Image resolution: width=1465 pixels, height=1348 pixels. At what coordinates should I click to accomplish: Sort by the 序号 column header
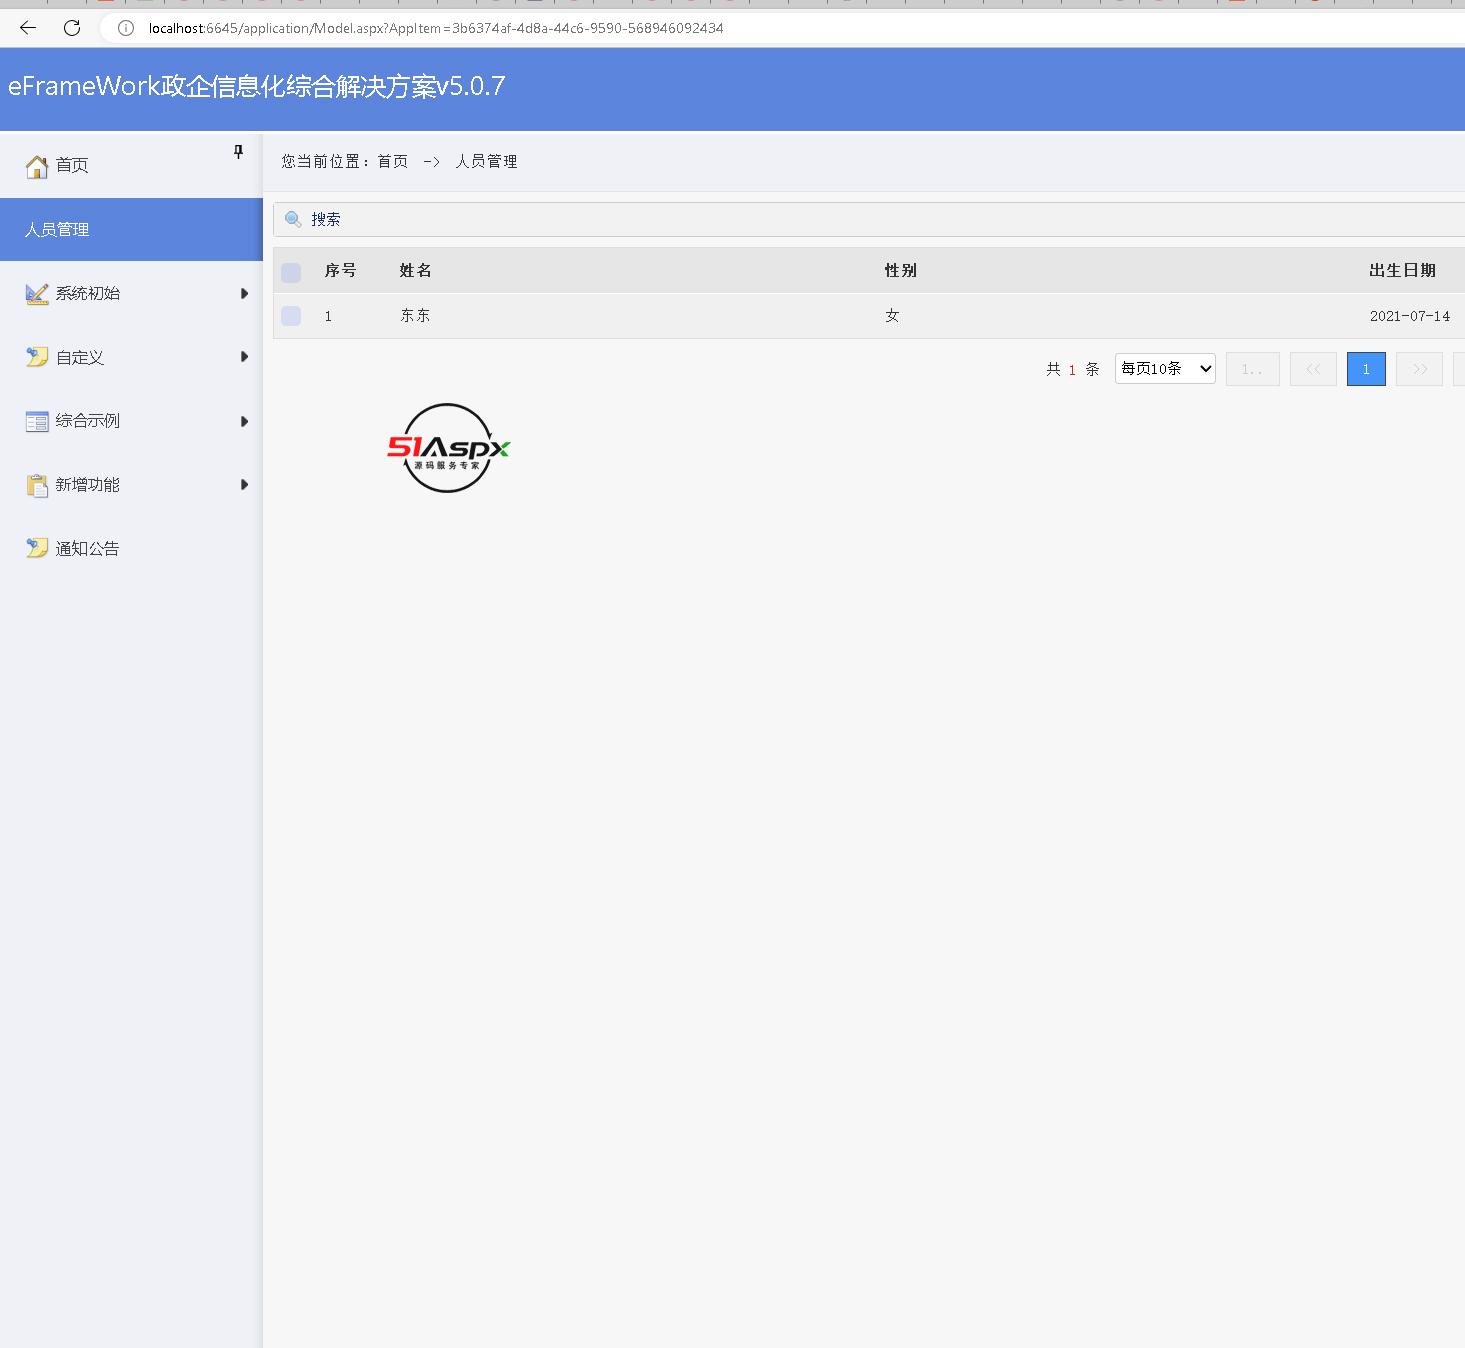340,270
